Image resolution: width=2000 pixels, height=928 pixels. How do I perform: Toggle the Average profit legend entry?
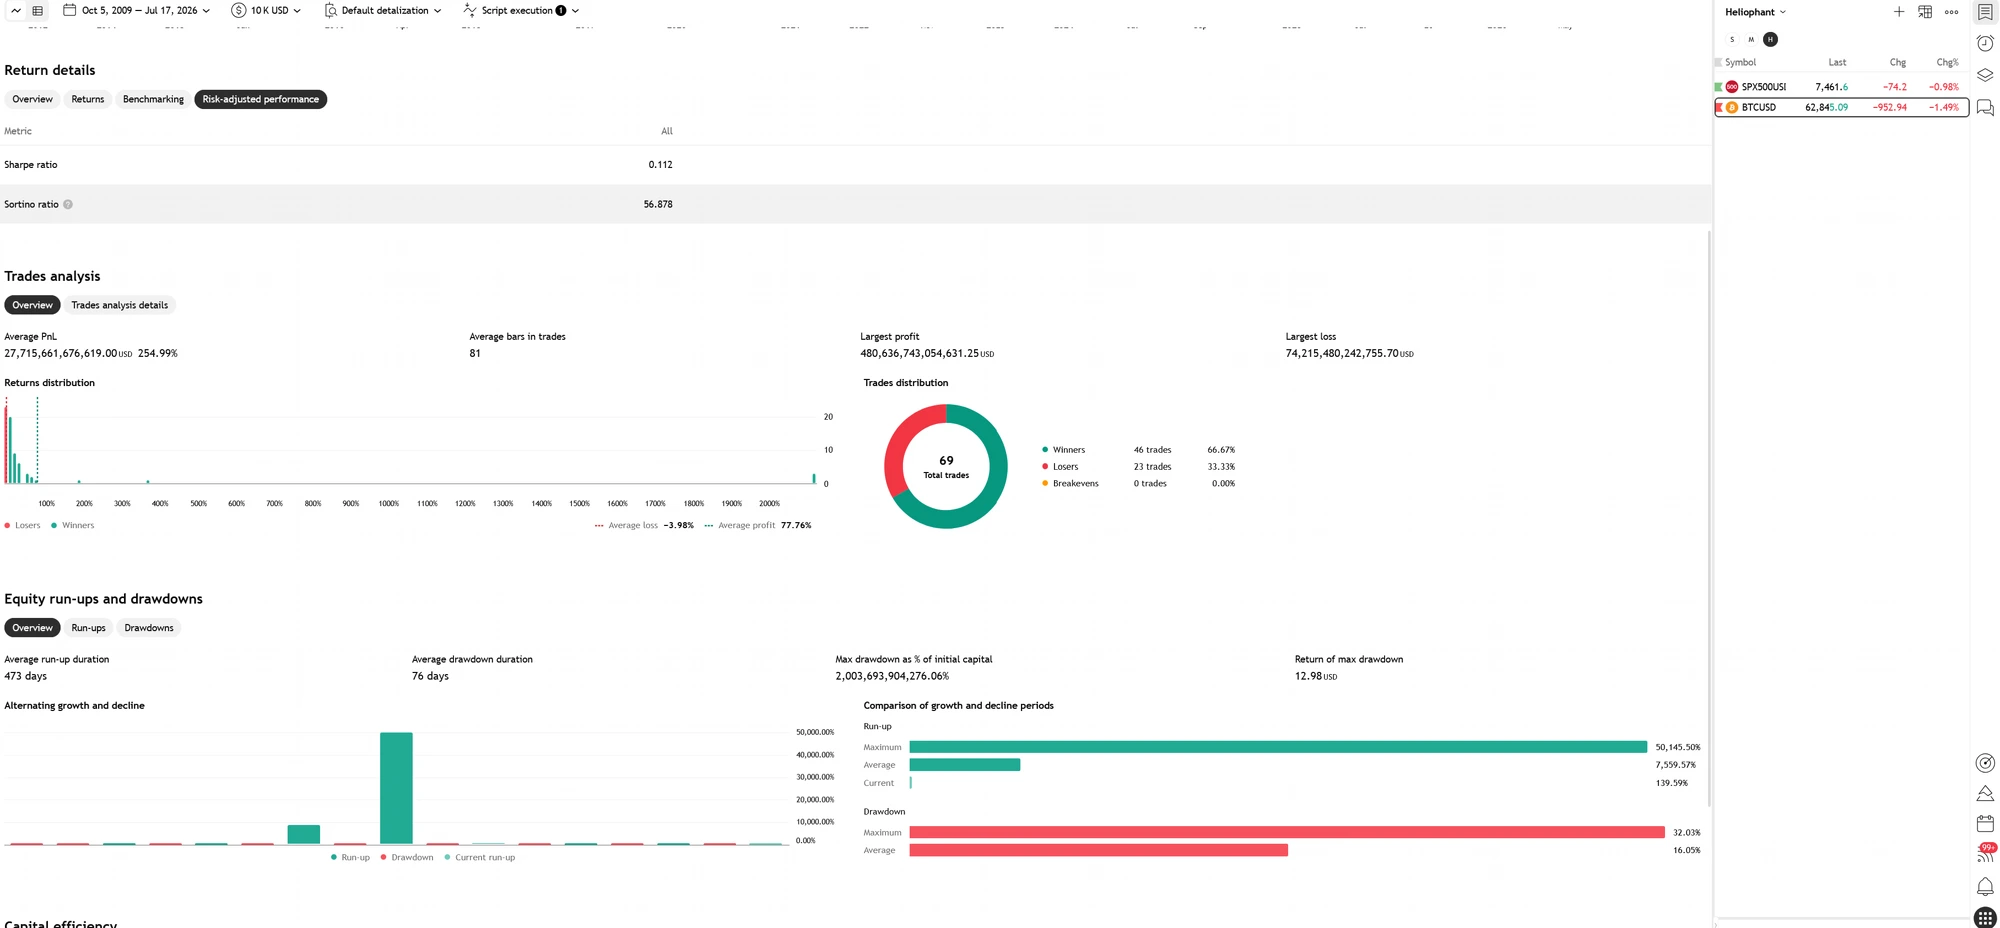(x=758, y=526)
